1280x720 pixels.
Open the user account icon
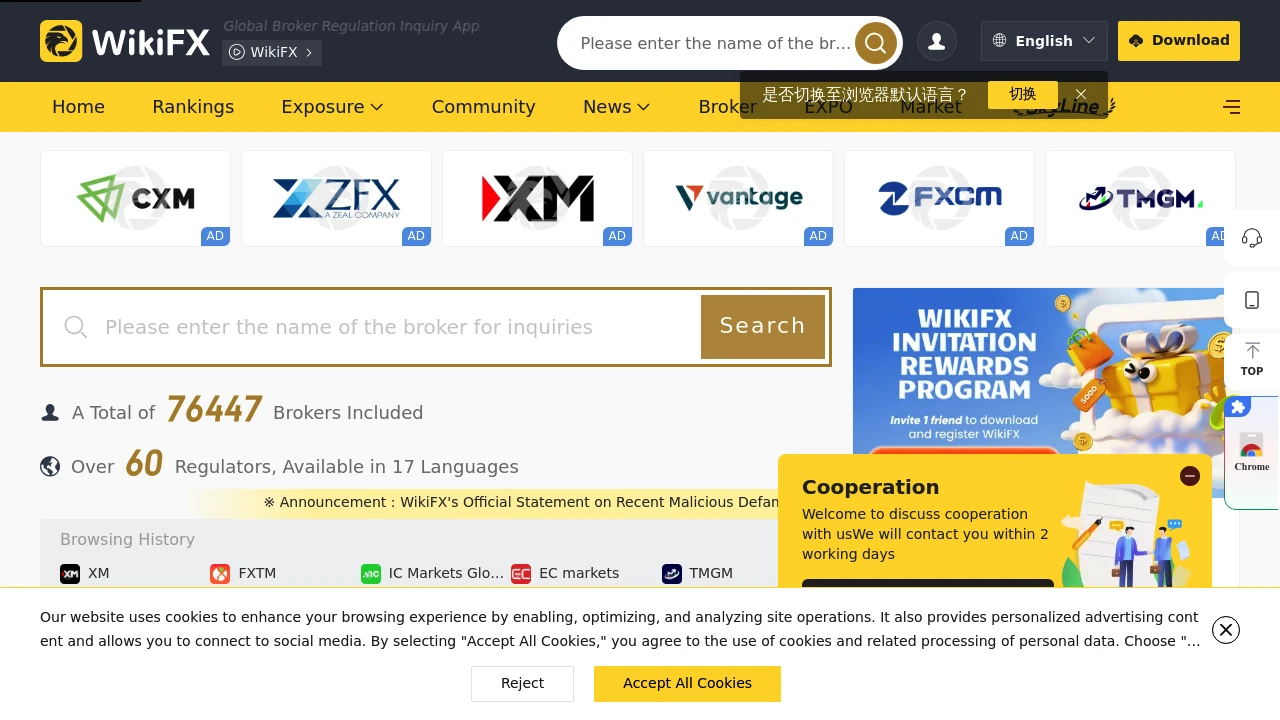point(937,41)
